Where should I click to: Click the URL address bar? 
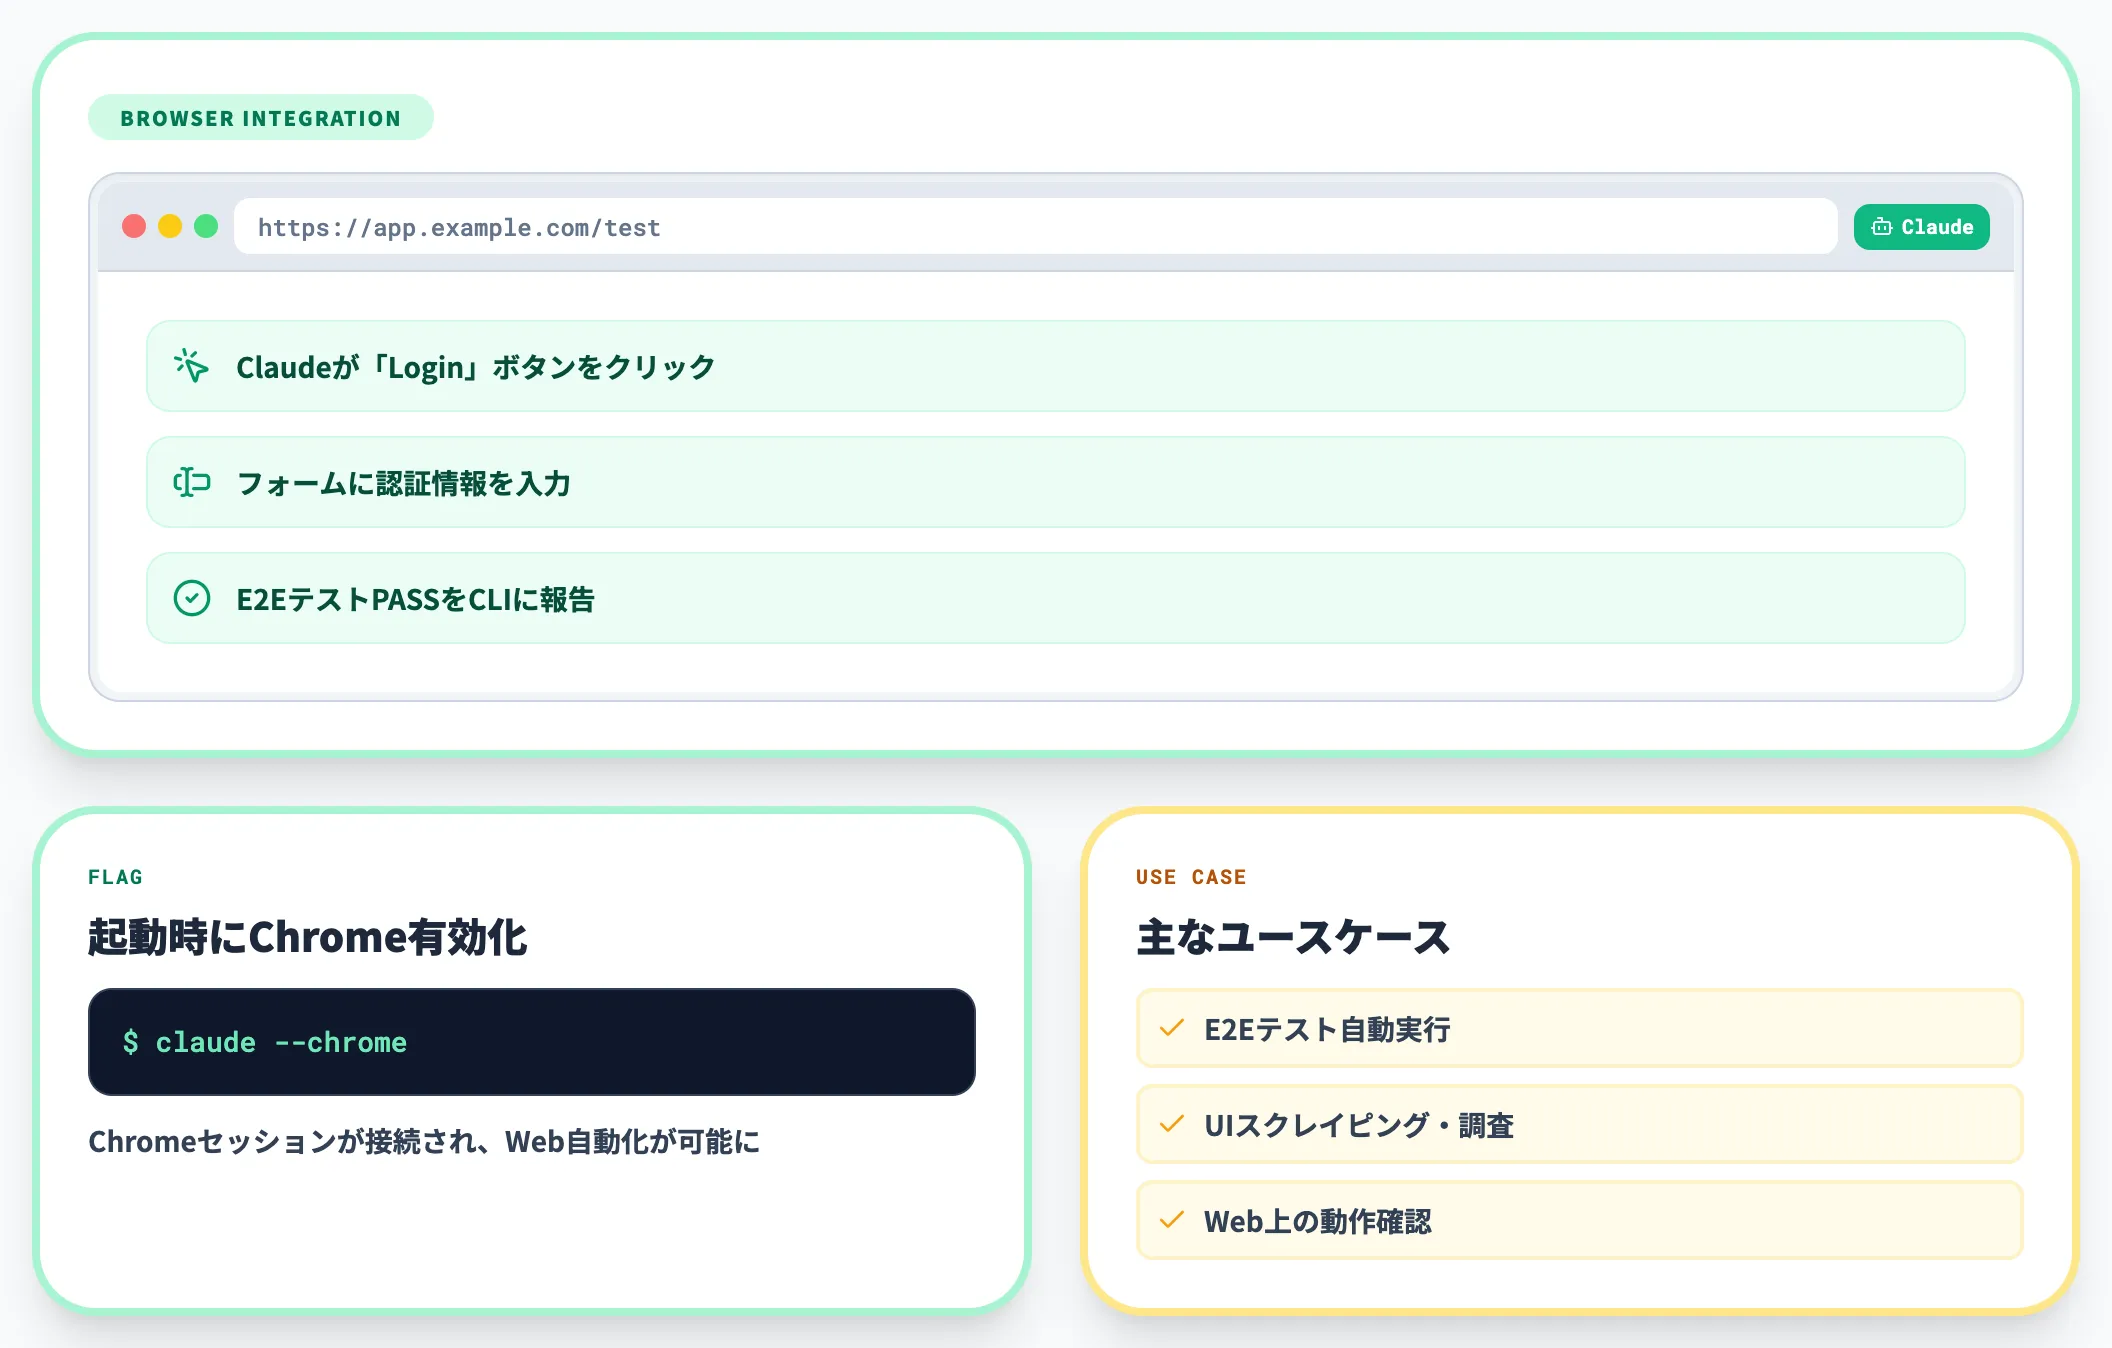(1035, 227)
